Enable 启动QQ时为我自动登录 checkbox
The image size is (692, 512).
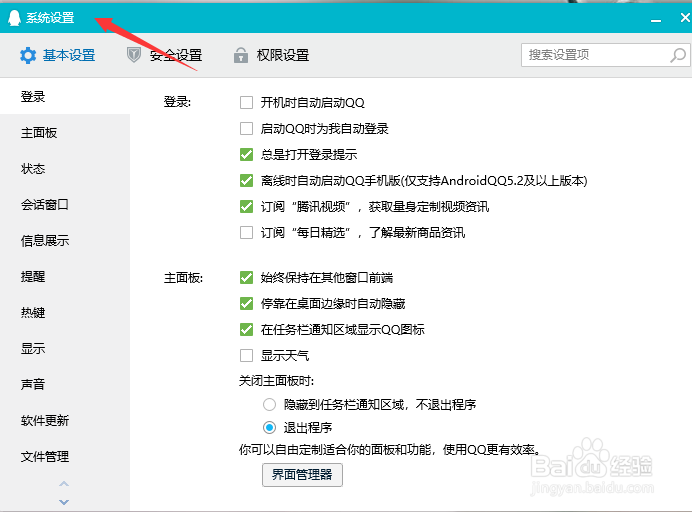coord(246,128)
